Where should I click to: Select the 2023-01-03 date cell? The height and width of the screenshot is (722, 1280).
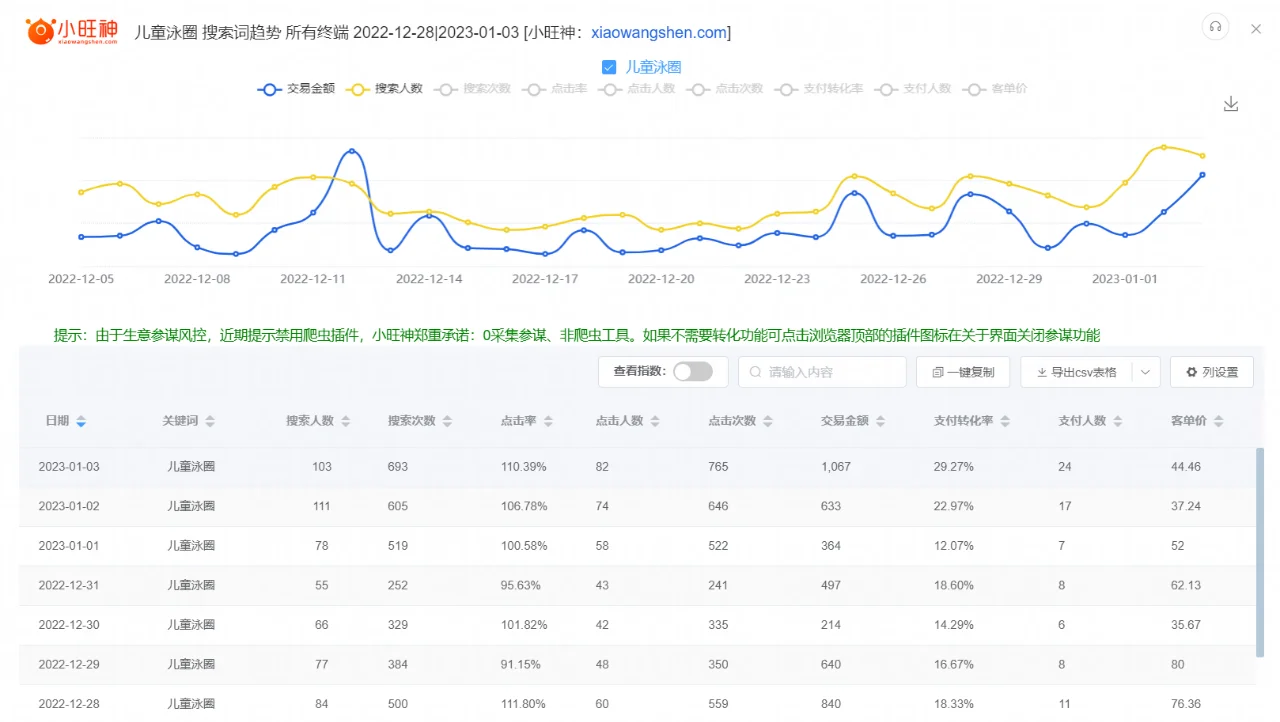69,467
